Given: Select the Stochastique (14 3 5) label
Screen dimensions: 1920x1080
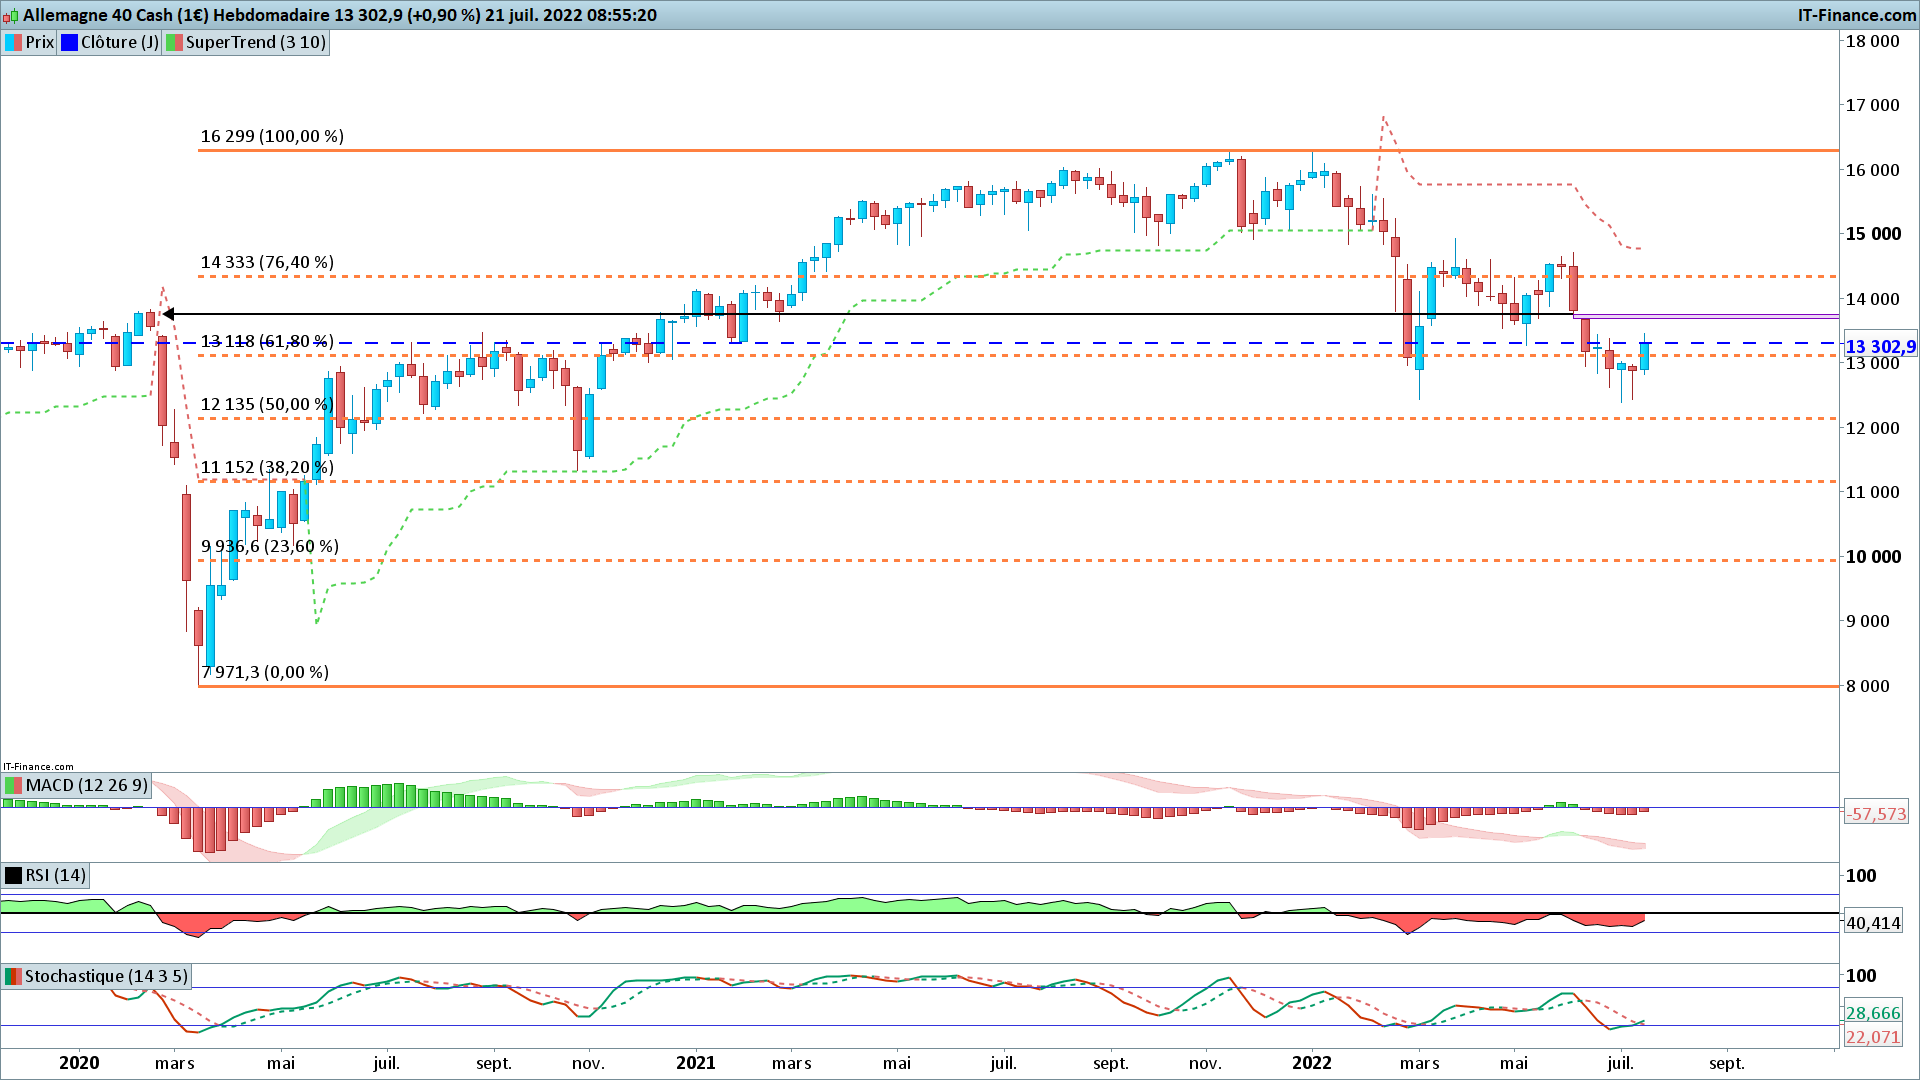Looking at the screenshot, I should pos(105,976).
